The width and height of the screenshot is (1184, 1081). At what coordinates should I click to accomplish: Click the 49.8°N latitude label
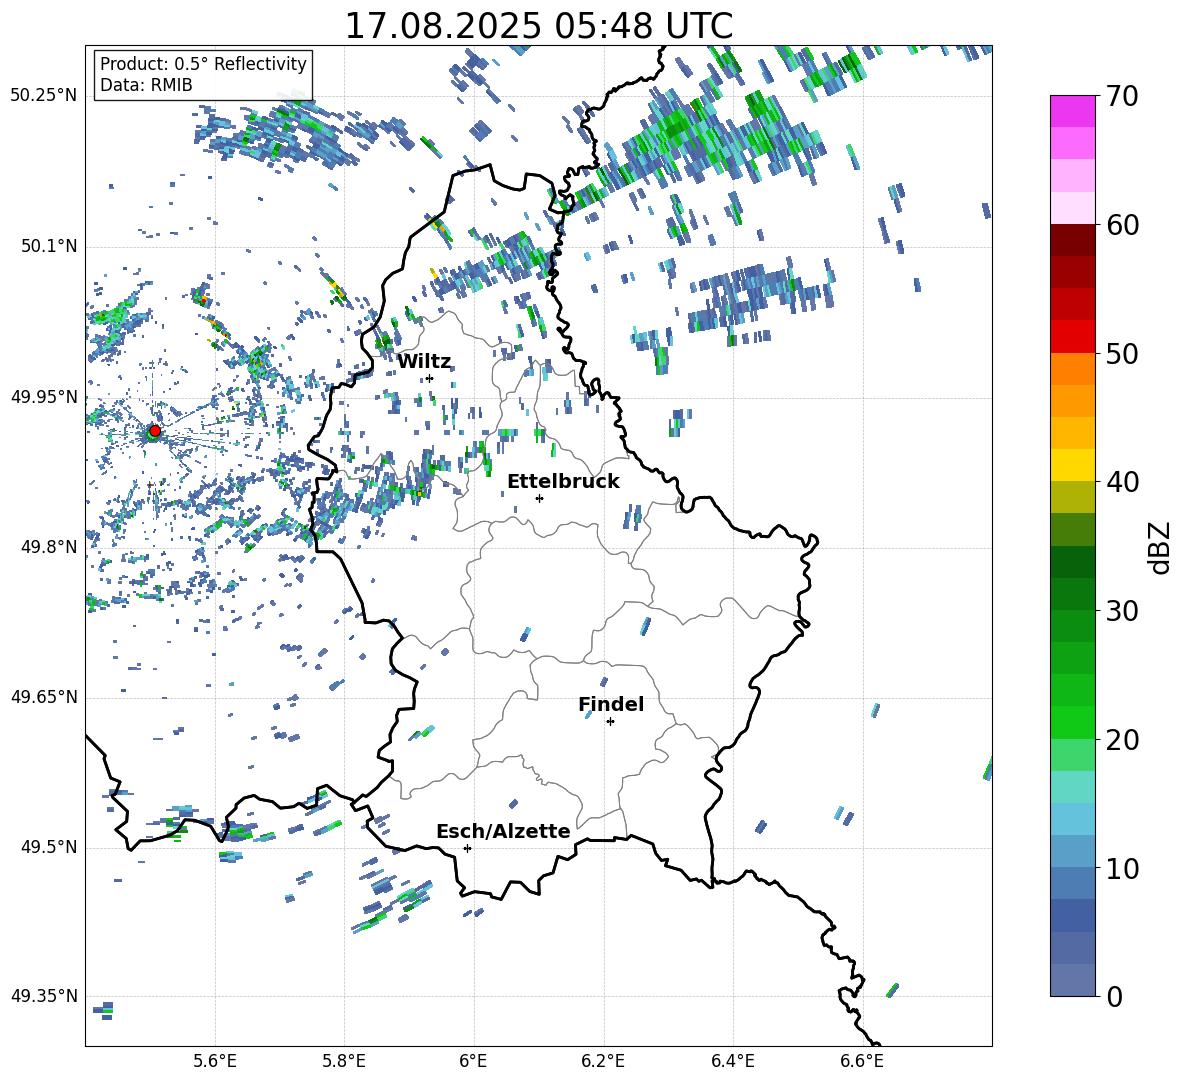click(48, 547)
